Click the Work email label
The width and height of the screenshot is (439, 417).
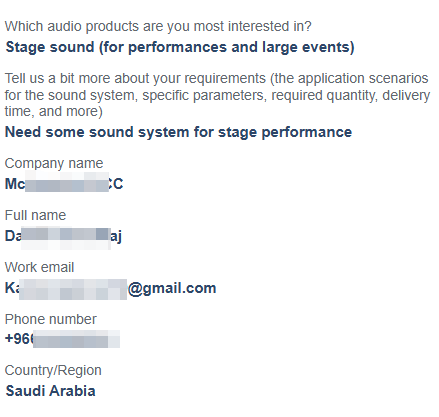click(39, 267)
